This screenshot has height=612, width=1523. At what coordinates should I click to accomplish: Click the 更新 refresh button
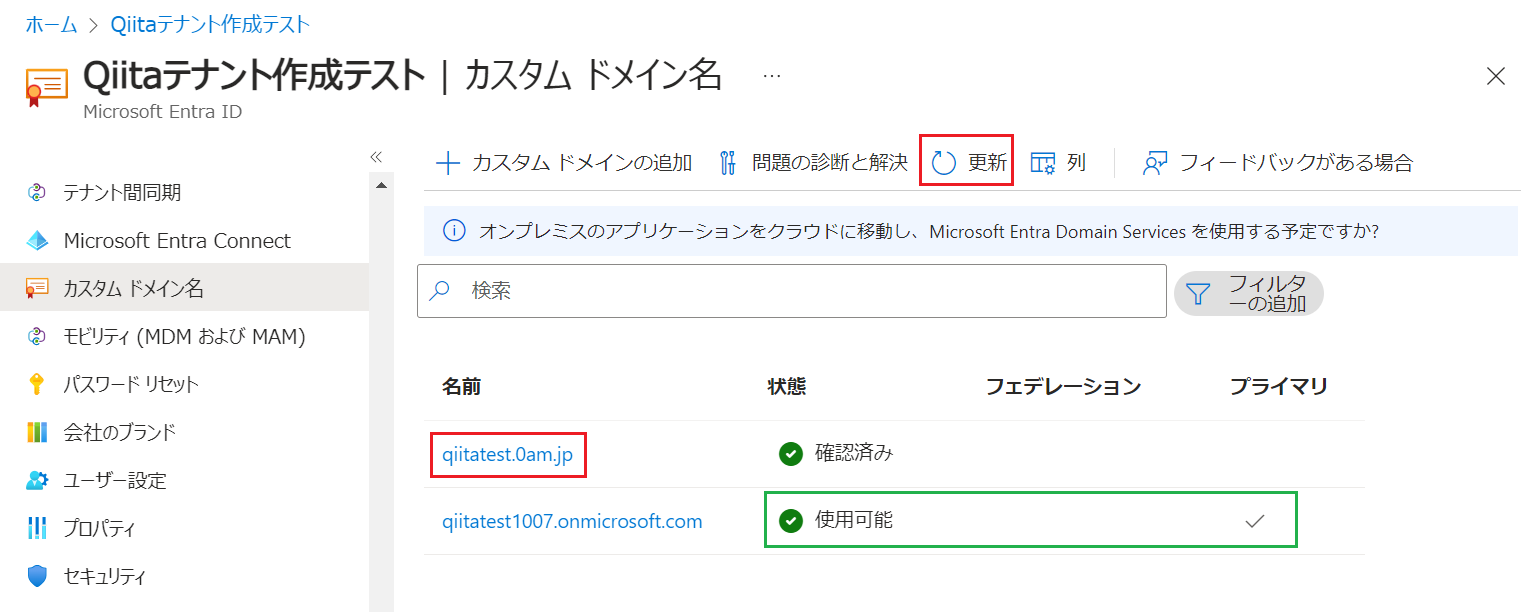coord(967,163)
